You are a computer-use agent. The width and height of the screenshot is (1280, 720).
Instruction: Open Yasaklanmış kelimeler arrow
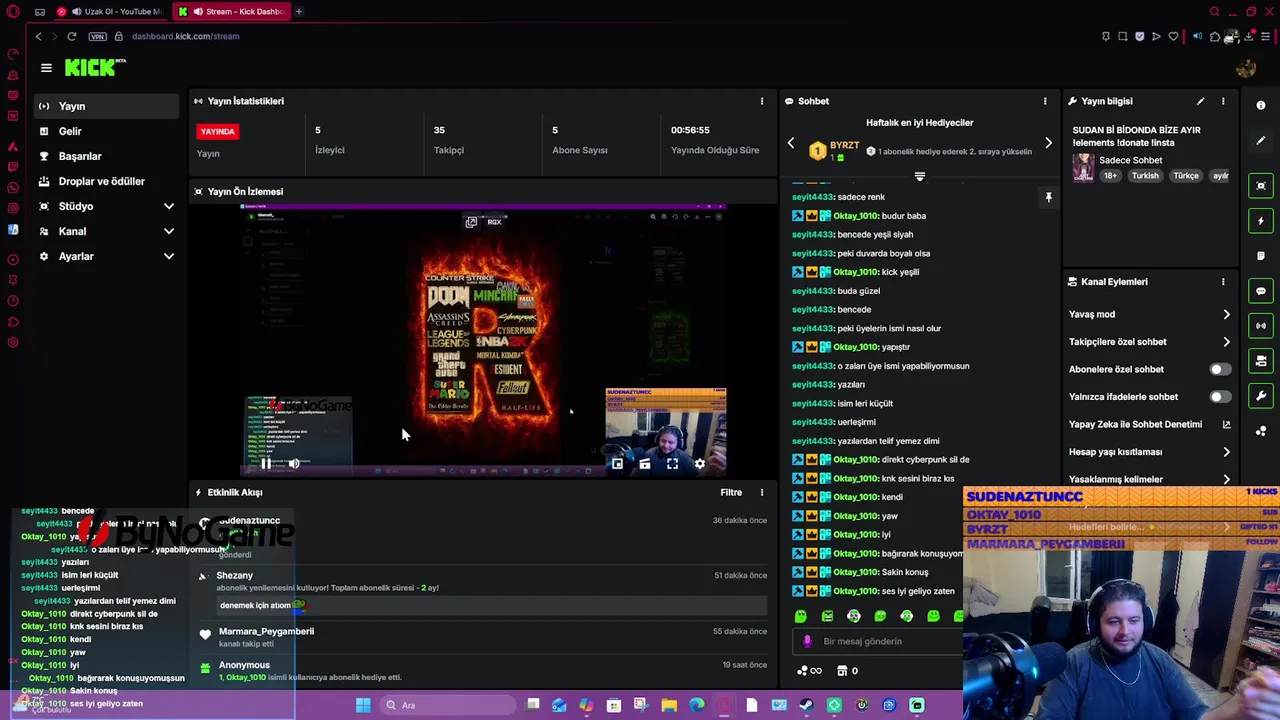tap(1226, 480)
